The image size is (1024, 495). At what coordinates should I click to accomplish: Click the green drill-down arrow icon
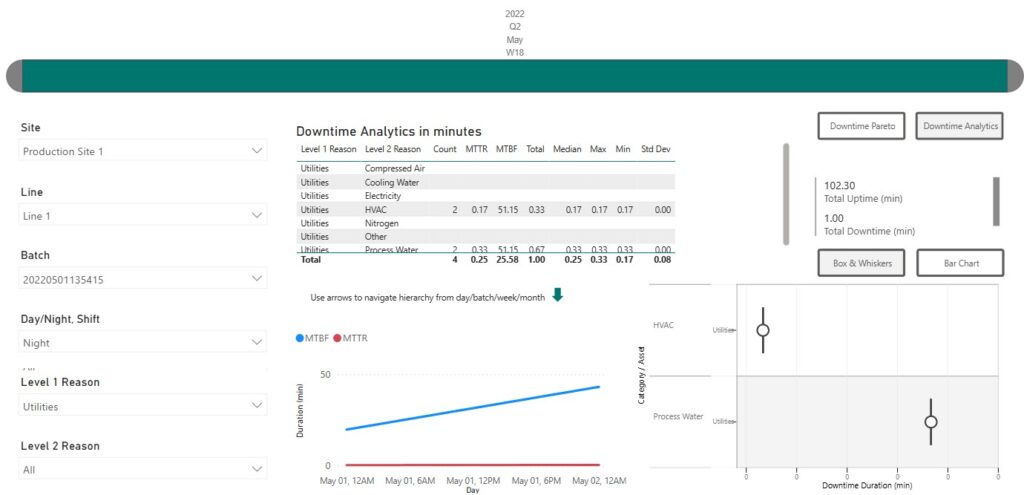pos(558,295)
